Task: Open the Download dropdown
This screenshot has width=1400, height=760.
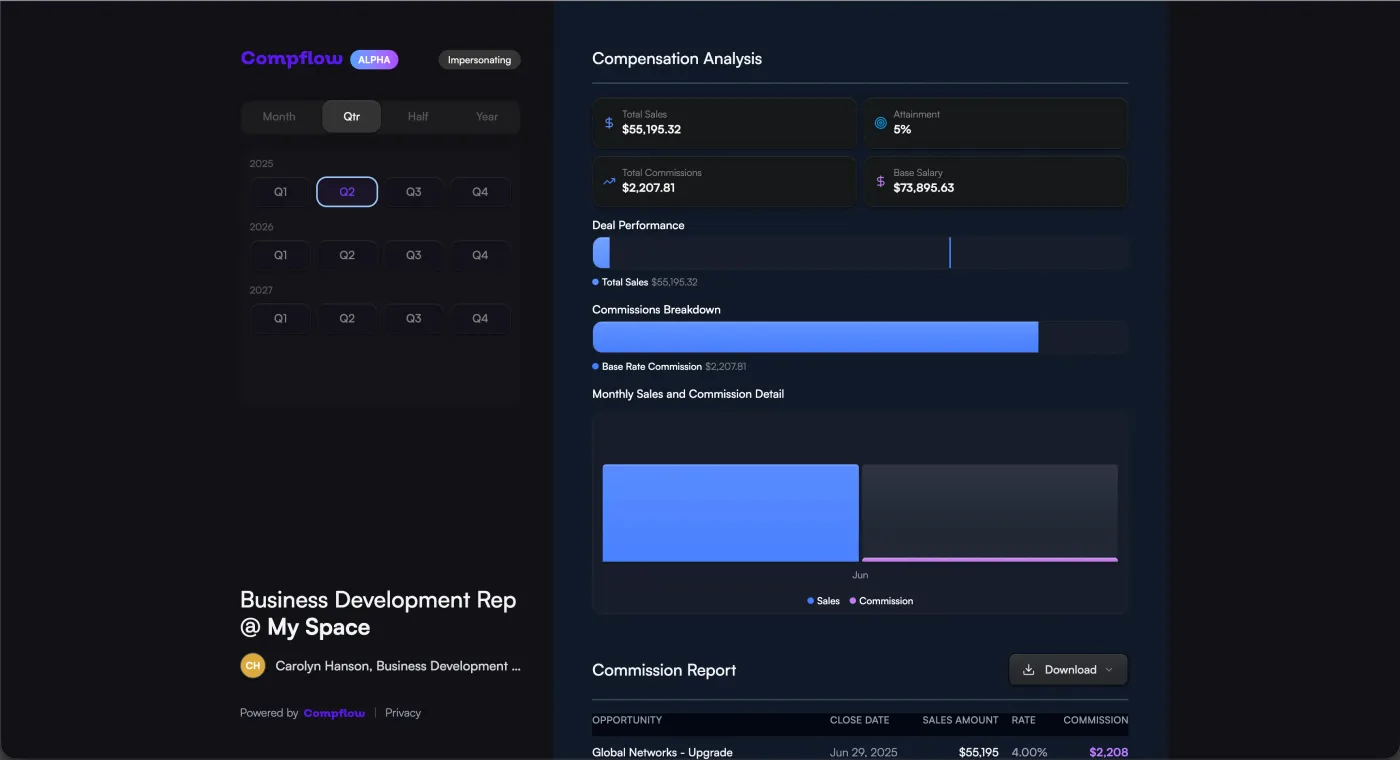Action: (x=1068, y=670)
